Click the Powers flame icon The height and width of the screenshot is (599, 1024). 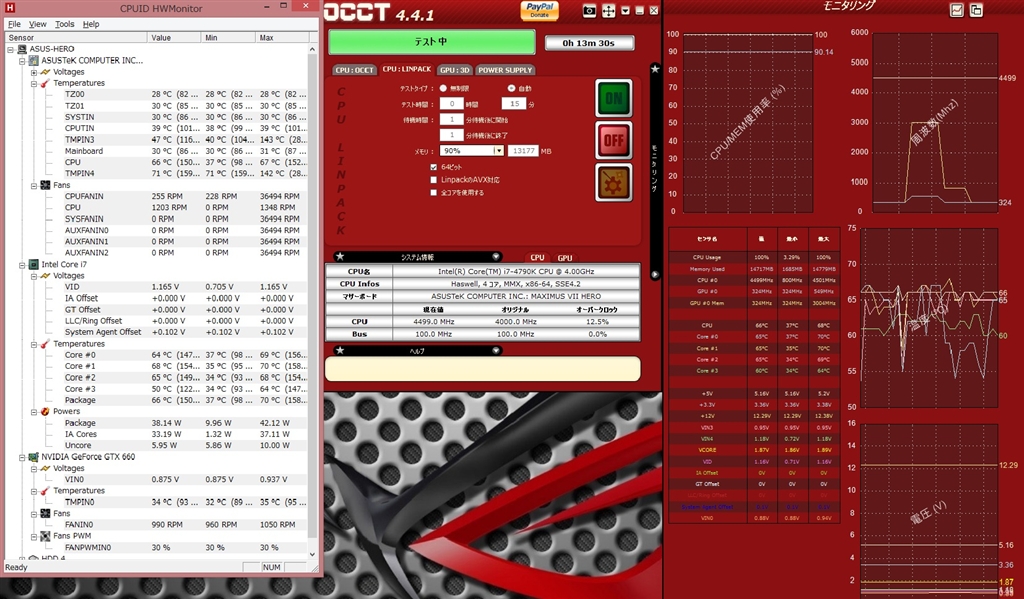[45, 412]
